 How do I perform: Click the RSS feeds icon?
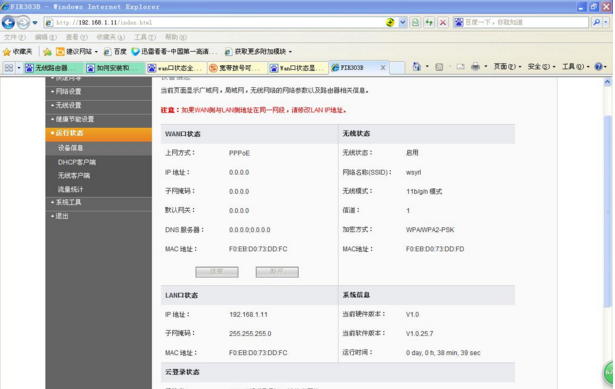coord(439,67)
